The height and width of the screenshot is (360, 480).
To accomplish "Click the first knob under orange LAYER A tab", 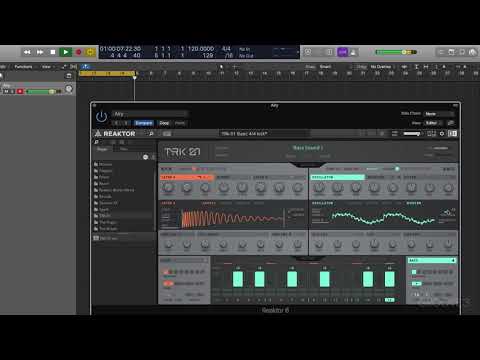I will [168, 188].
